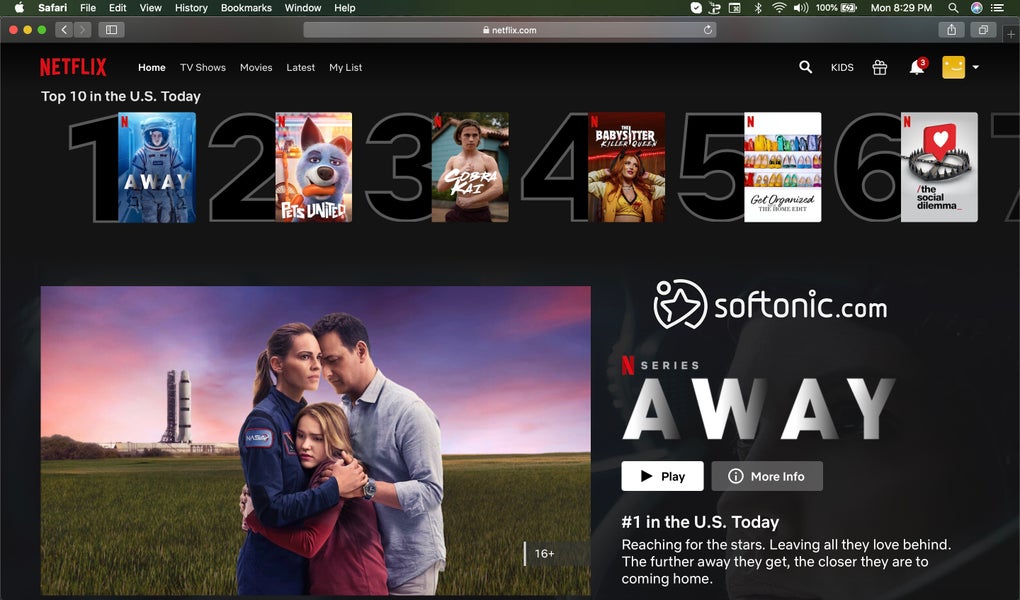The image size is (1020, 600).
Task: Expand the profile dropdown arrow
Action: (x=975, y=67)
